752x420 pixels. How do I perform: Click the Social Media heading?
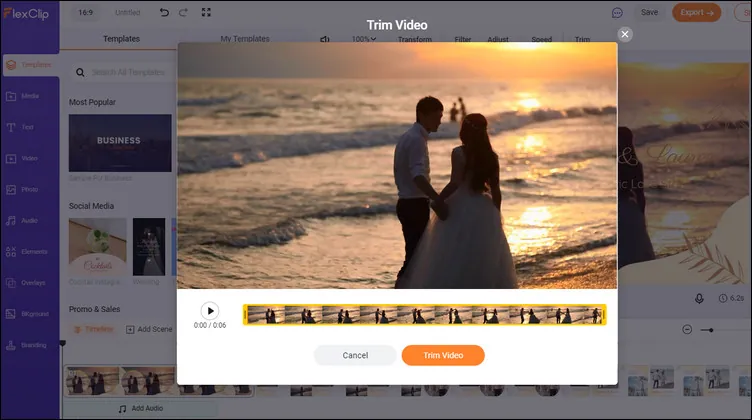click(91, 206)
